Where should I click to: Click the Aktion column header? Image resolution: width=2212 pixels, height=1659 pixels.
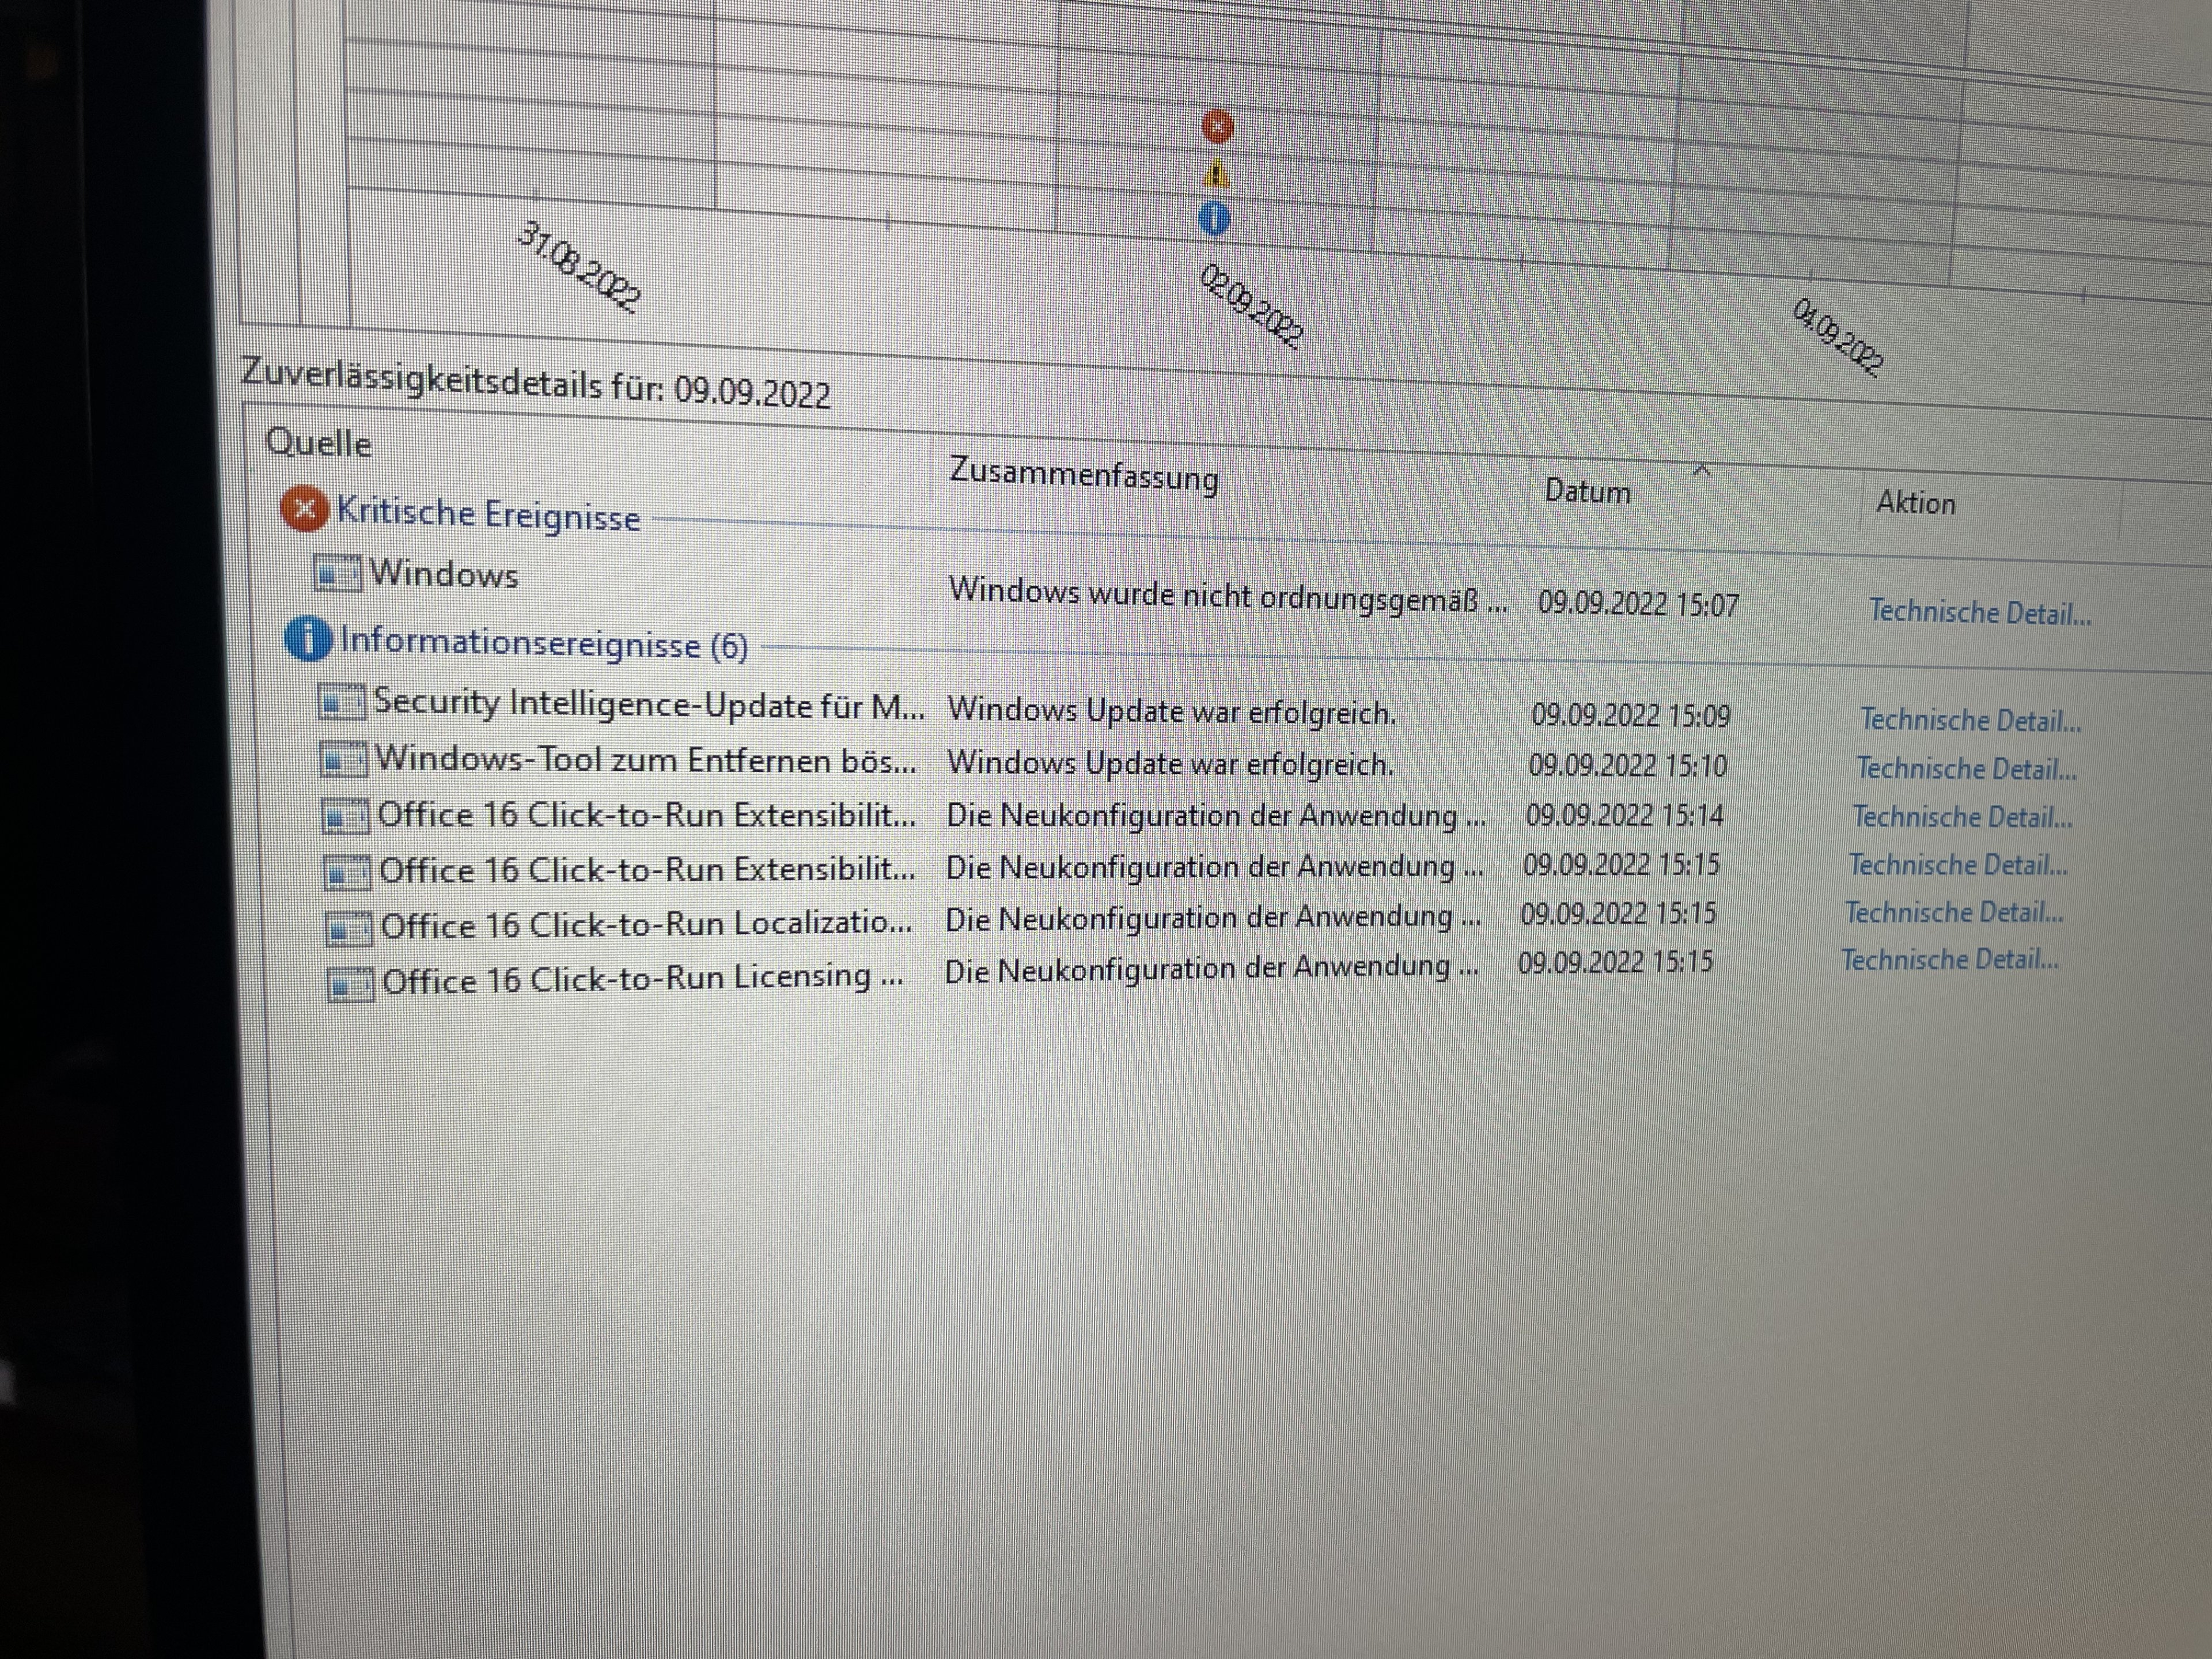1915,502
